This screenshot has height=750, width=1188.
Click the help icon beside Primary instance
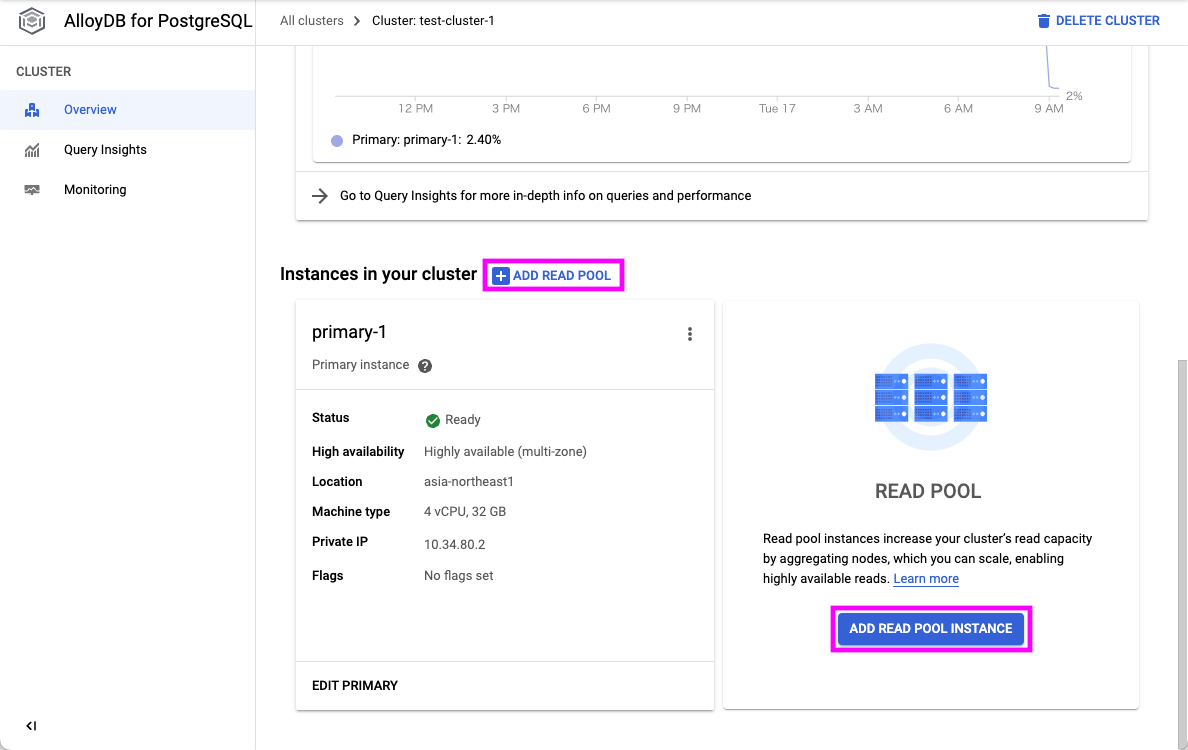pyautogui.click(x=425, y=366)
